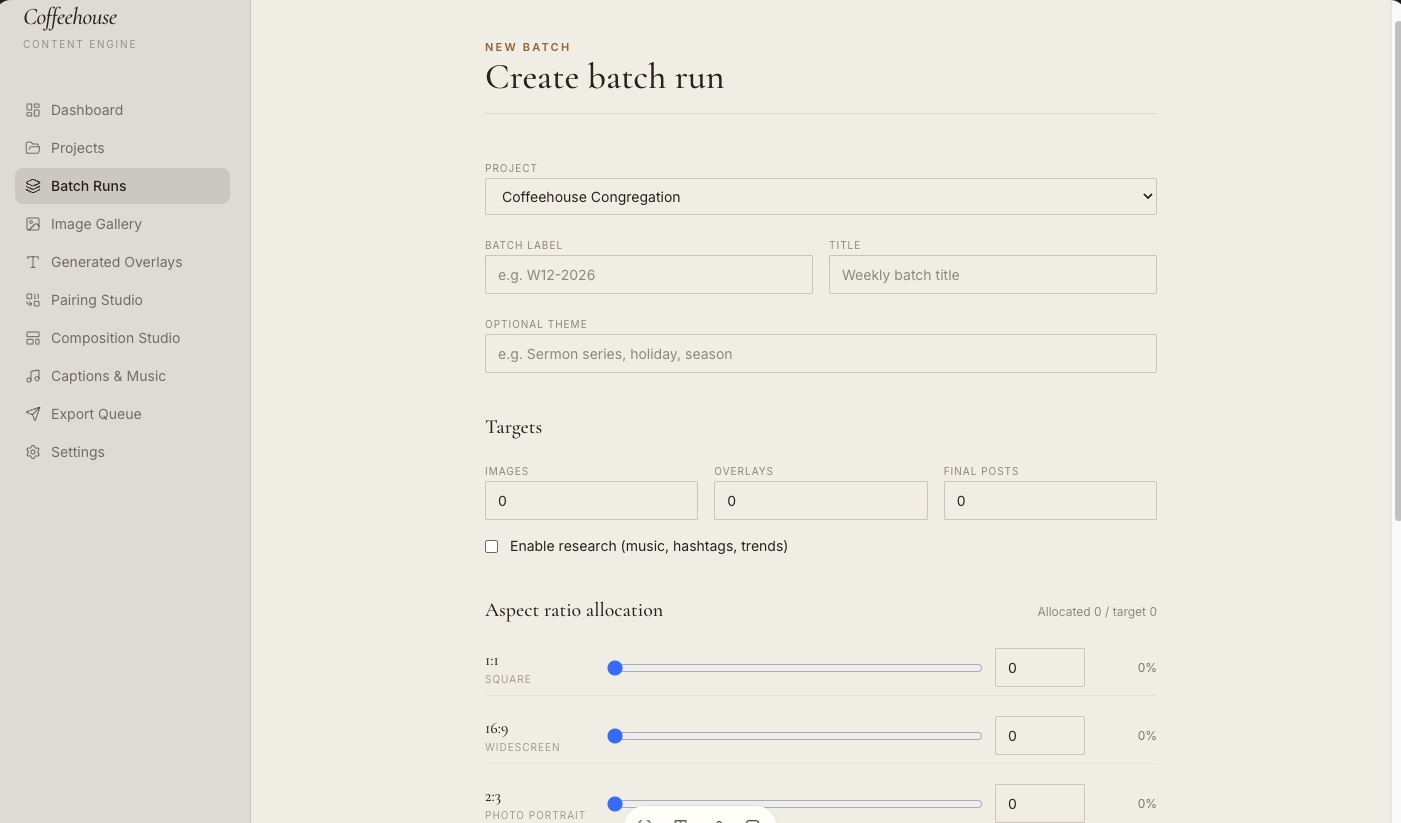Screen dimensions: 1401x823
Task: Click the Generated Overlays text icon
Action: click(33, 262)
